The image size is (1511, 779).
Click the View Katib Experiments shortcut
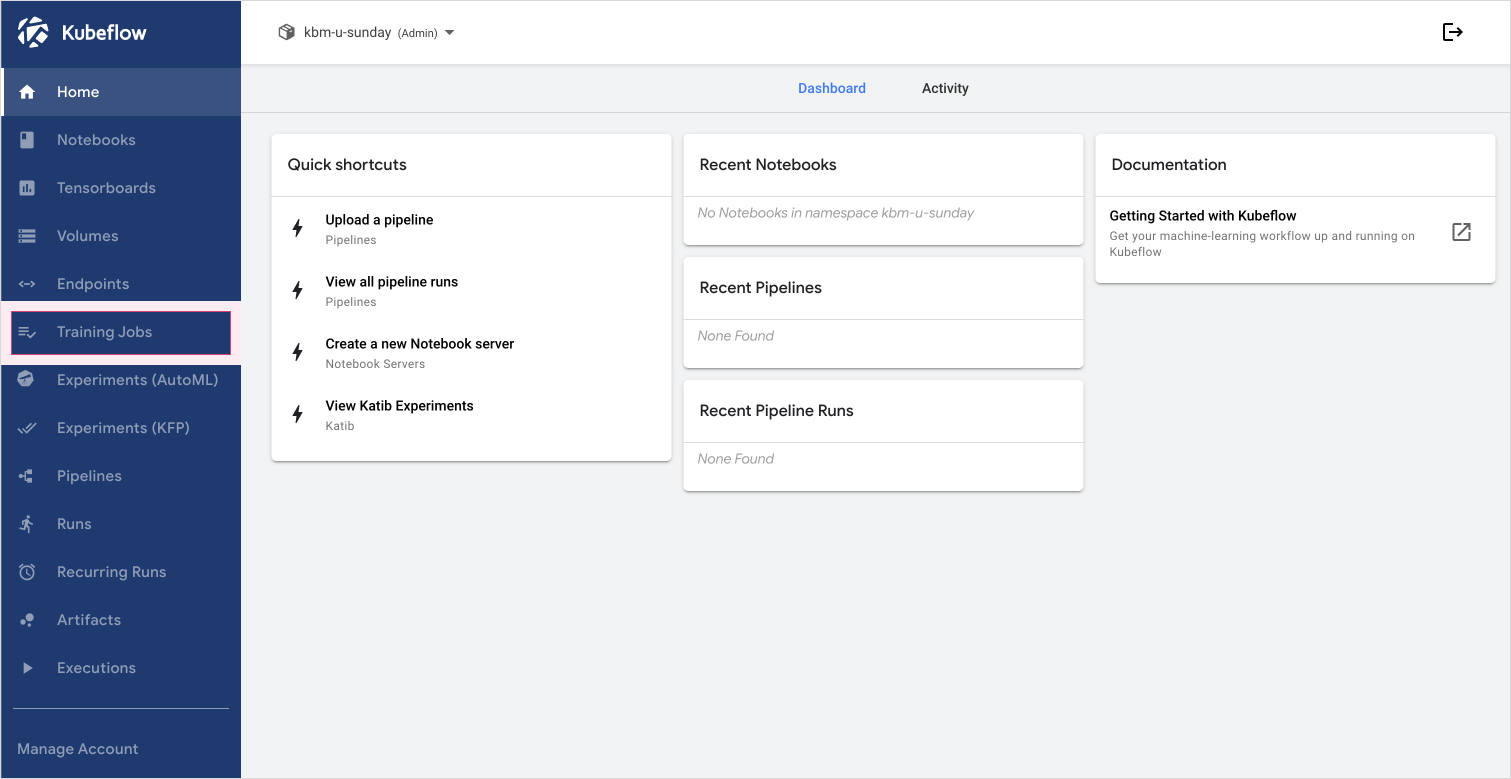(471, 415)
